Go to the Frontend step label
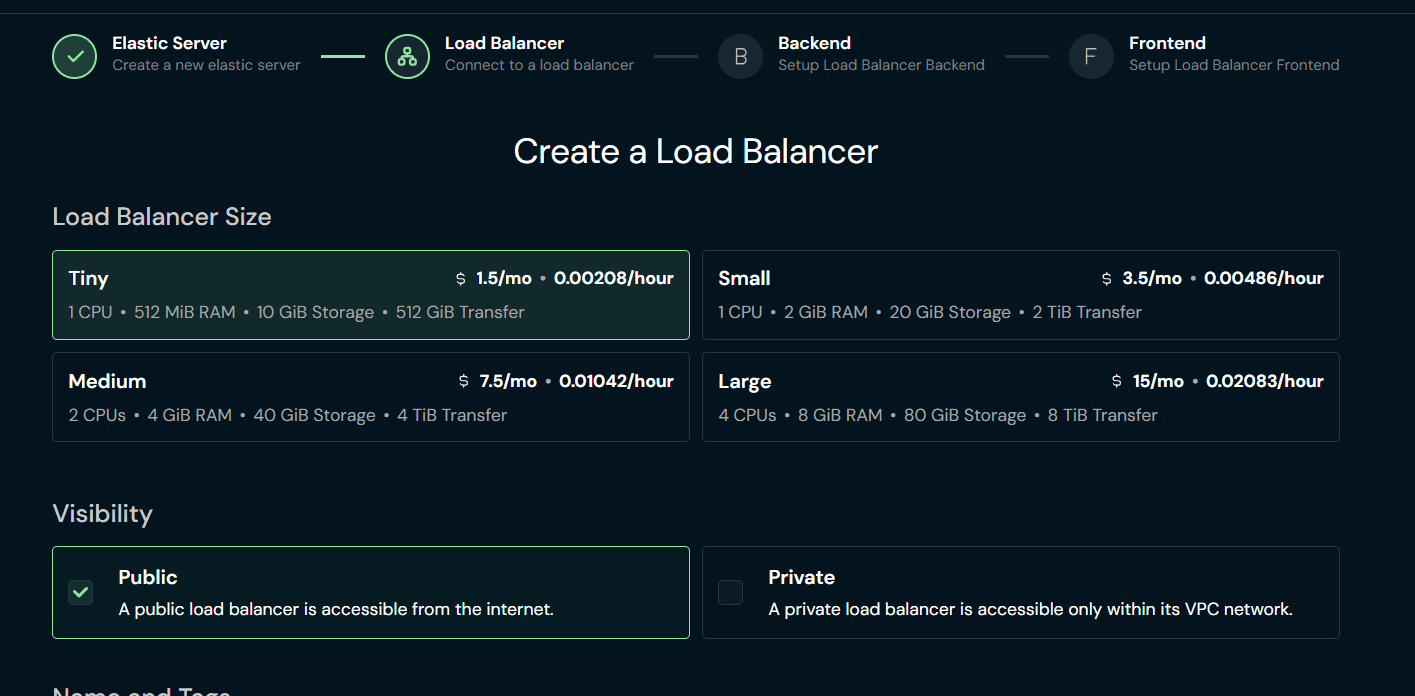Viewport: 1415px width, 696px height. click(x=1167, y=43)
